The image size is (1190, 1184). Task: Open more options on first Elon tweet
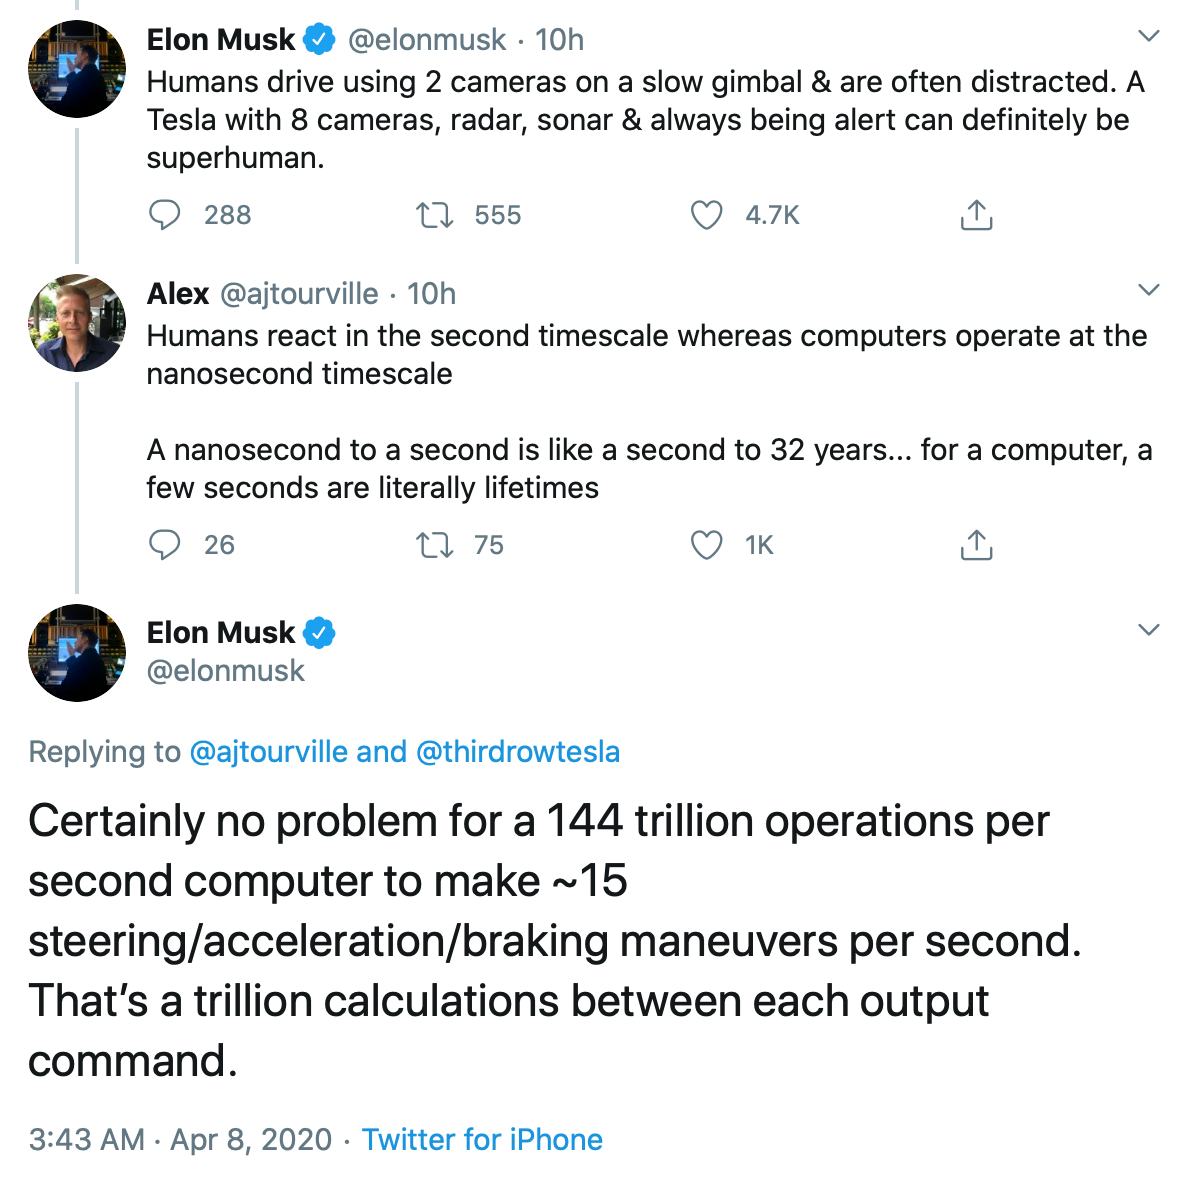[1149, 37]
